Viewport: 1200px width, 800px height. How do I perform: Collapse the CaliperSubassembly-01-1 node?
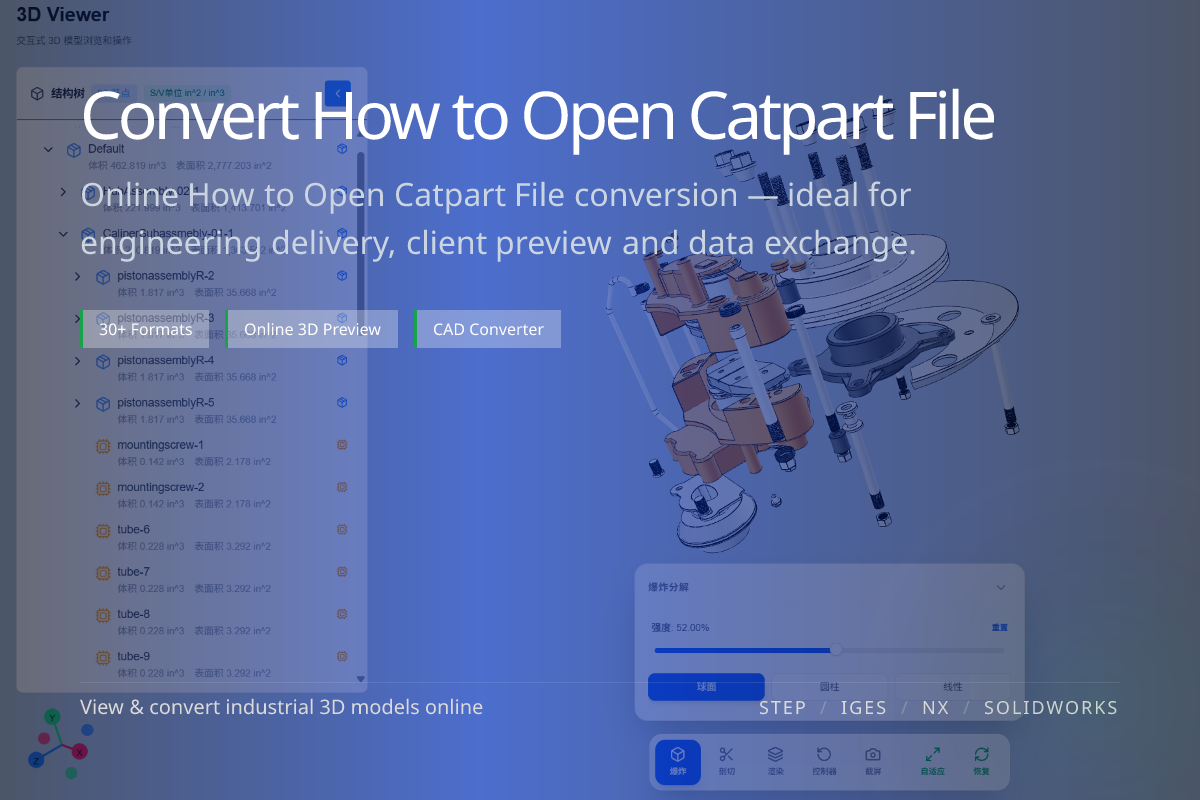63,234
